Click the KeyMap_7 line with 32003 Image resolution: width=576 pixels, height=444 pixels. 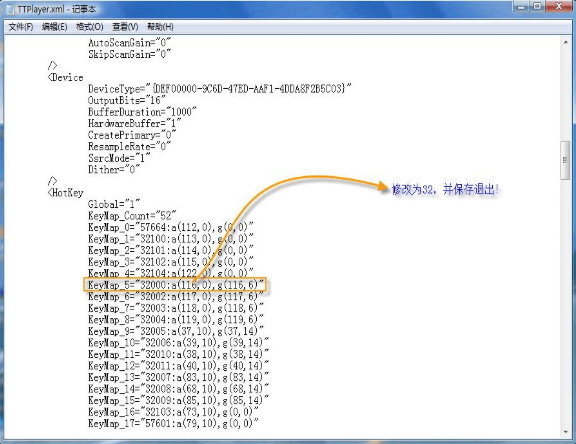(x=176, y=308)
